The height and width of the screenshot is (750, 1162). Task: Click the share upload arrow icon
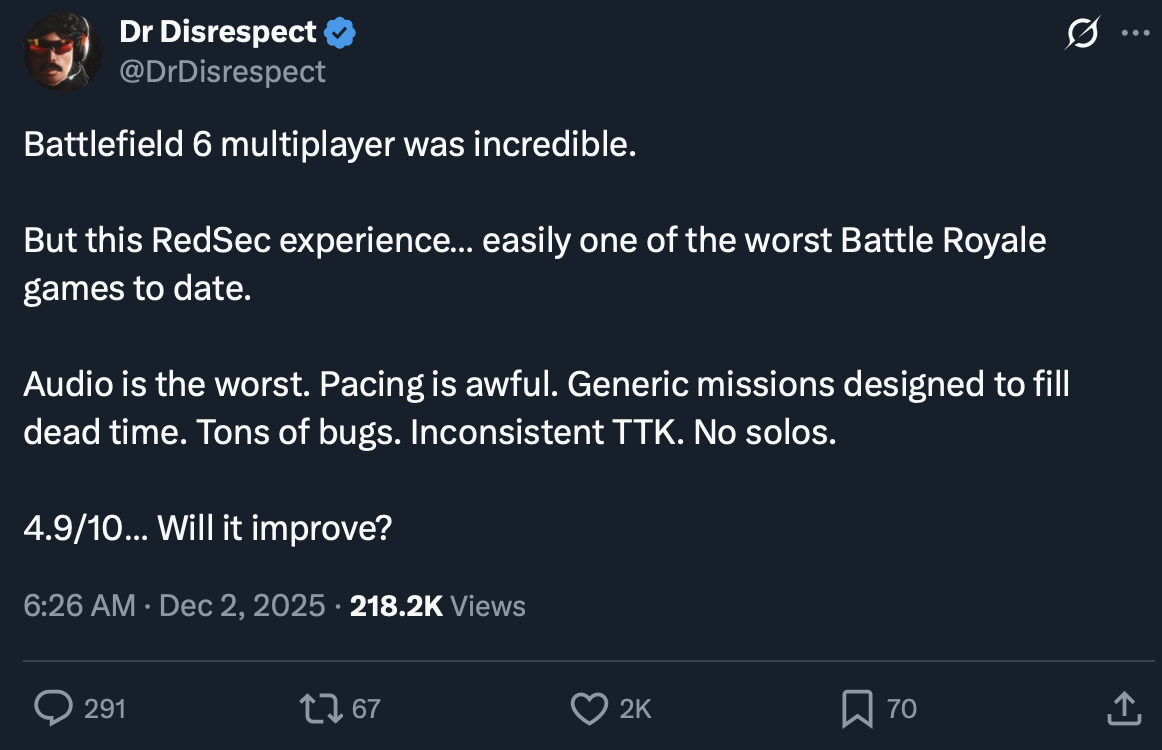[1124, 708]
